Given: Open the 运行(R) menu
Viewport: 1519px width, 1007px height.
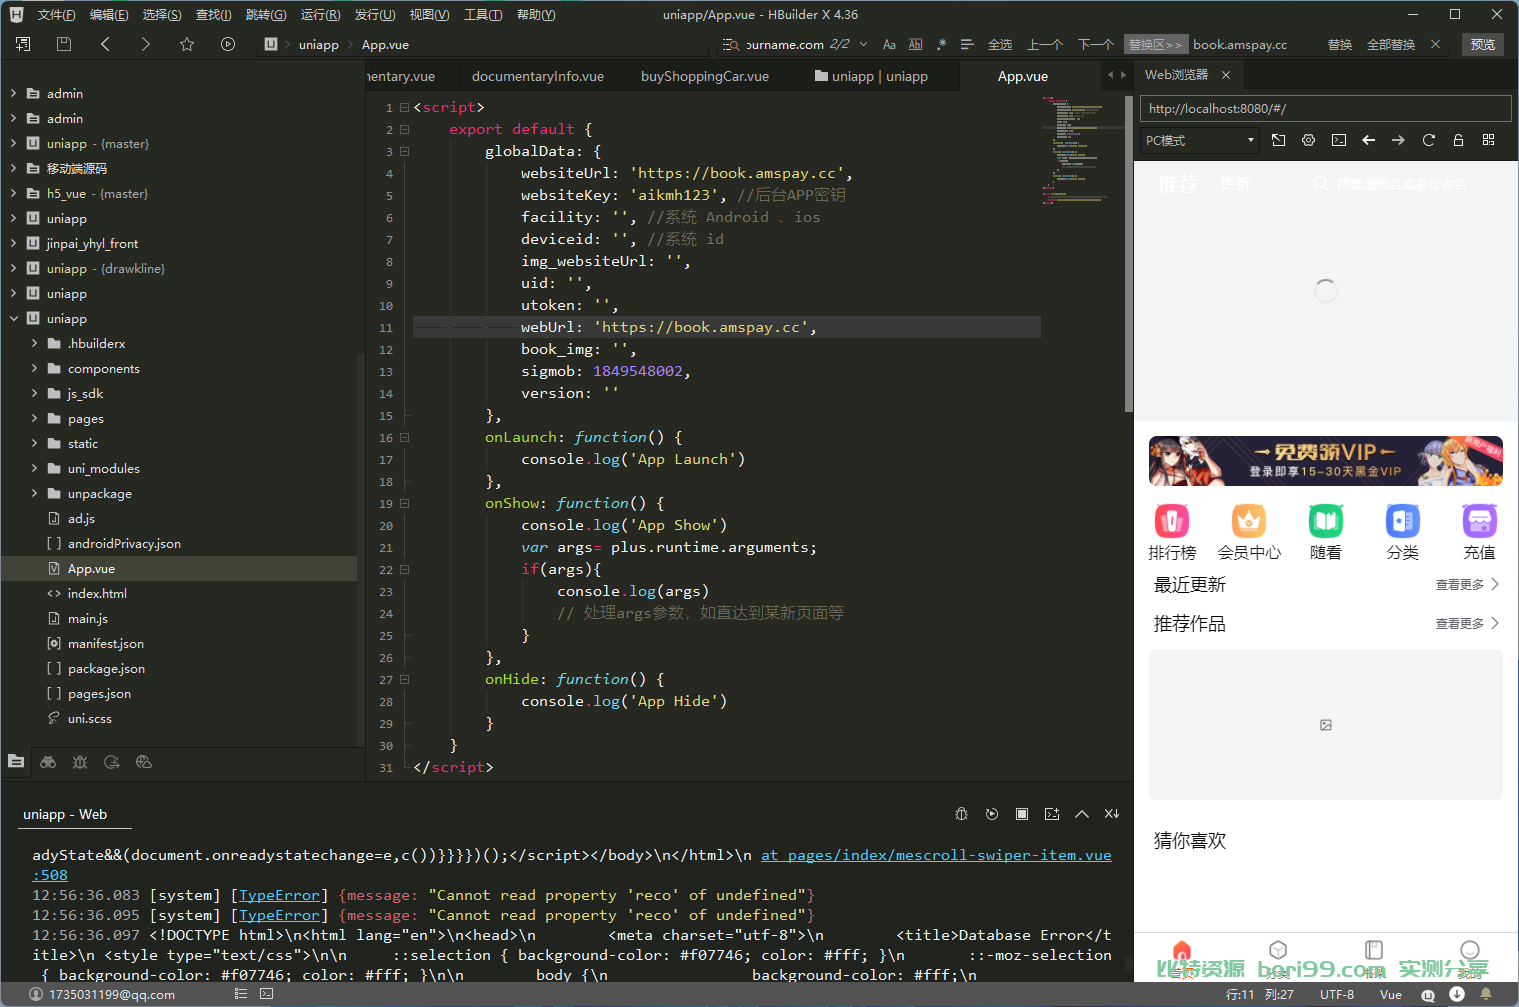Looking at the screenshot, I should click(x=320, y=15).
